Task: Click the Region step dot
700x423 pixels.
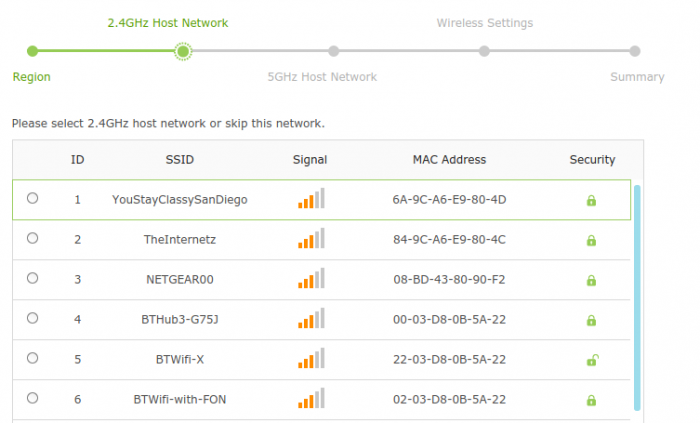Action: (32, 51)
